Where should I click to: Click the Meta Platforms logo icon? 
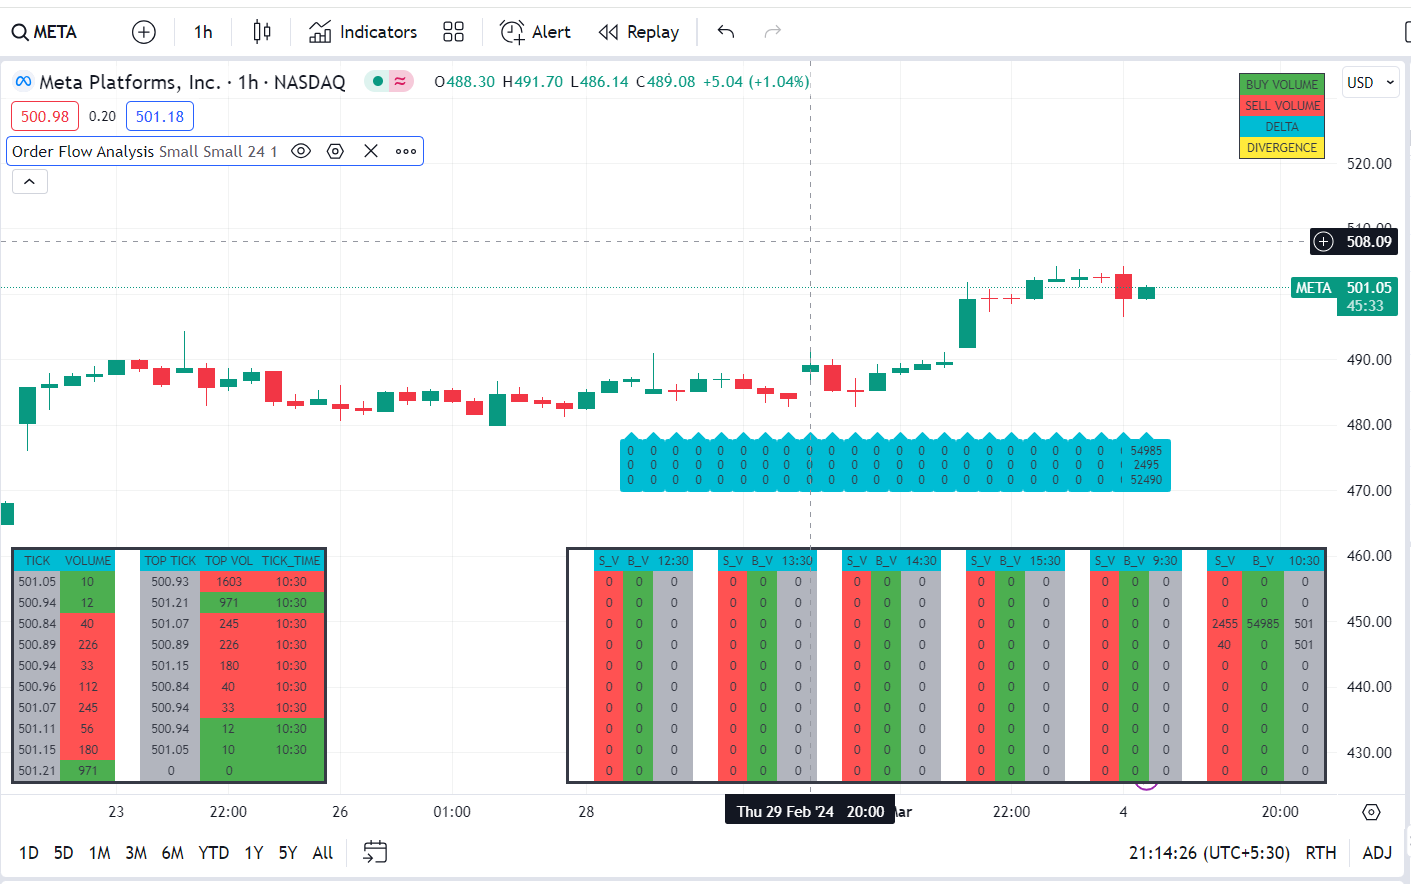tap(23, 81)
